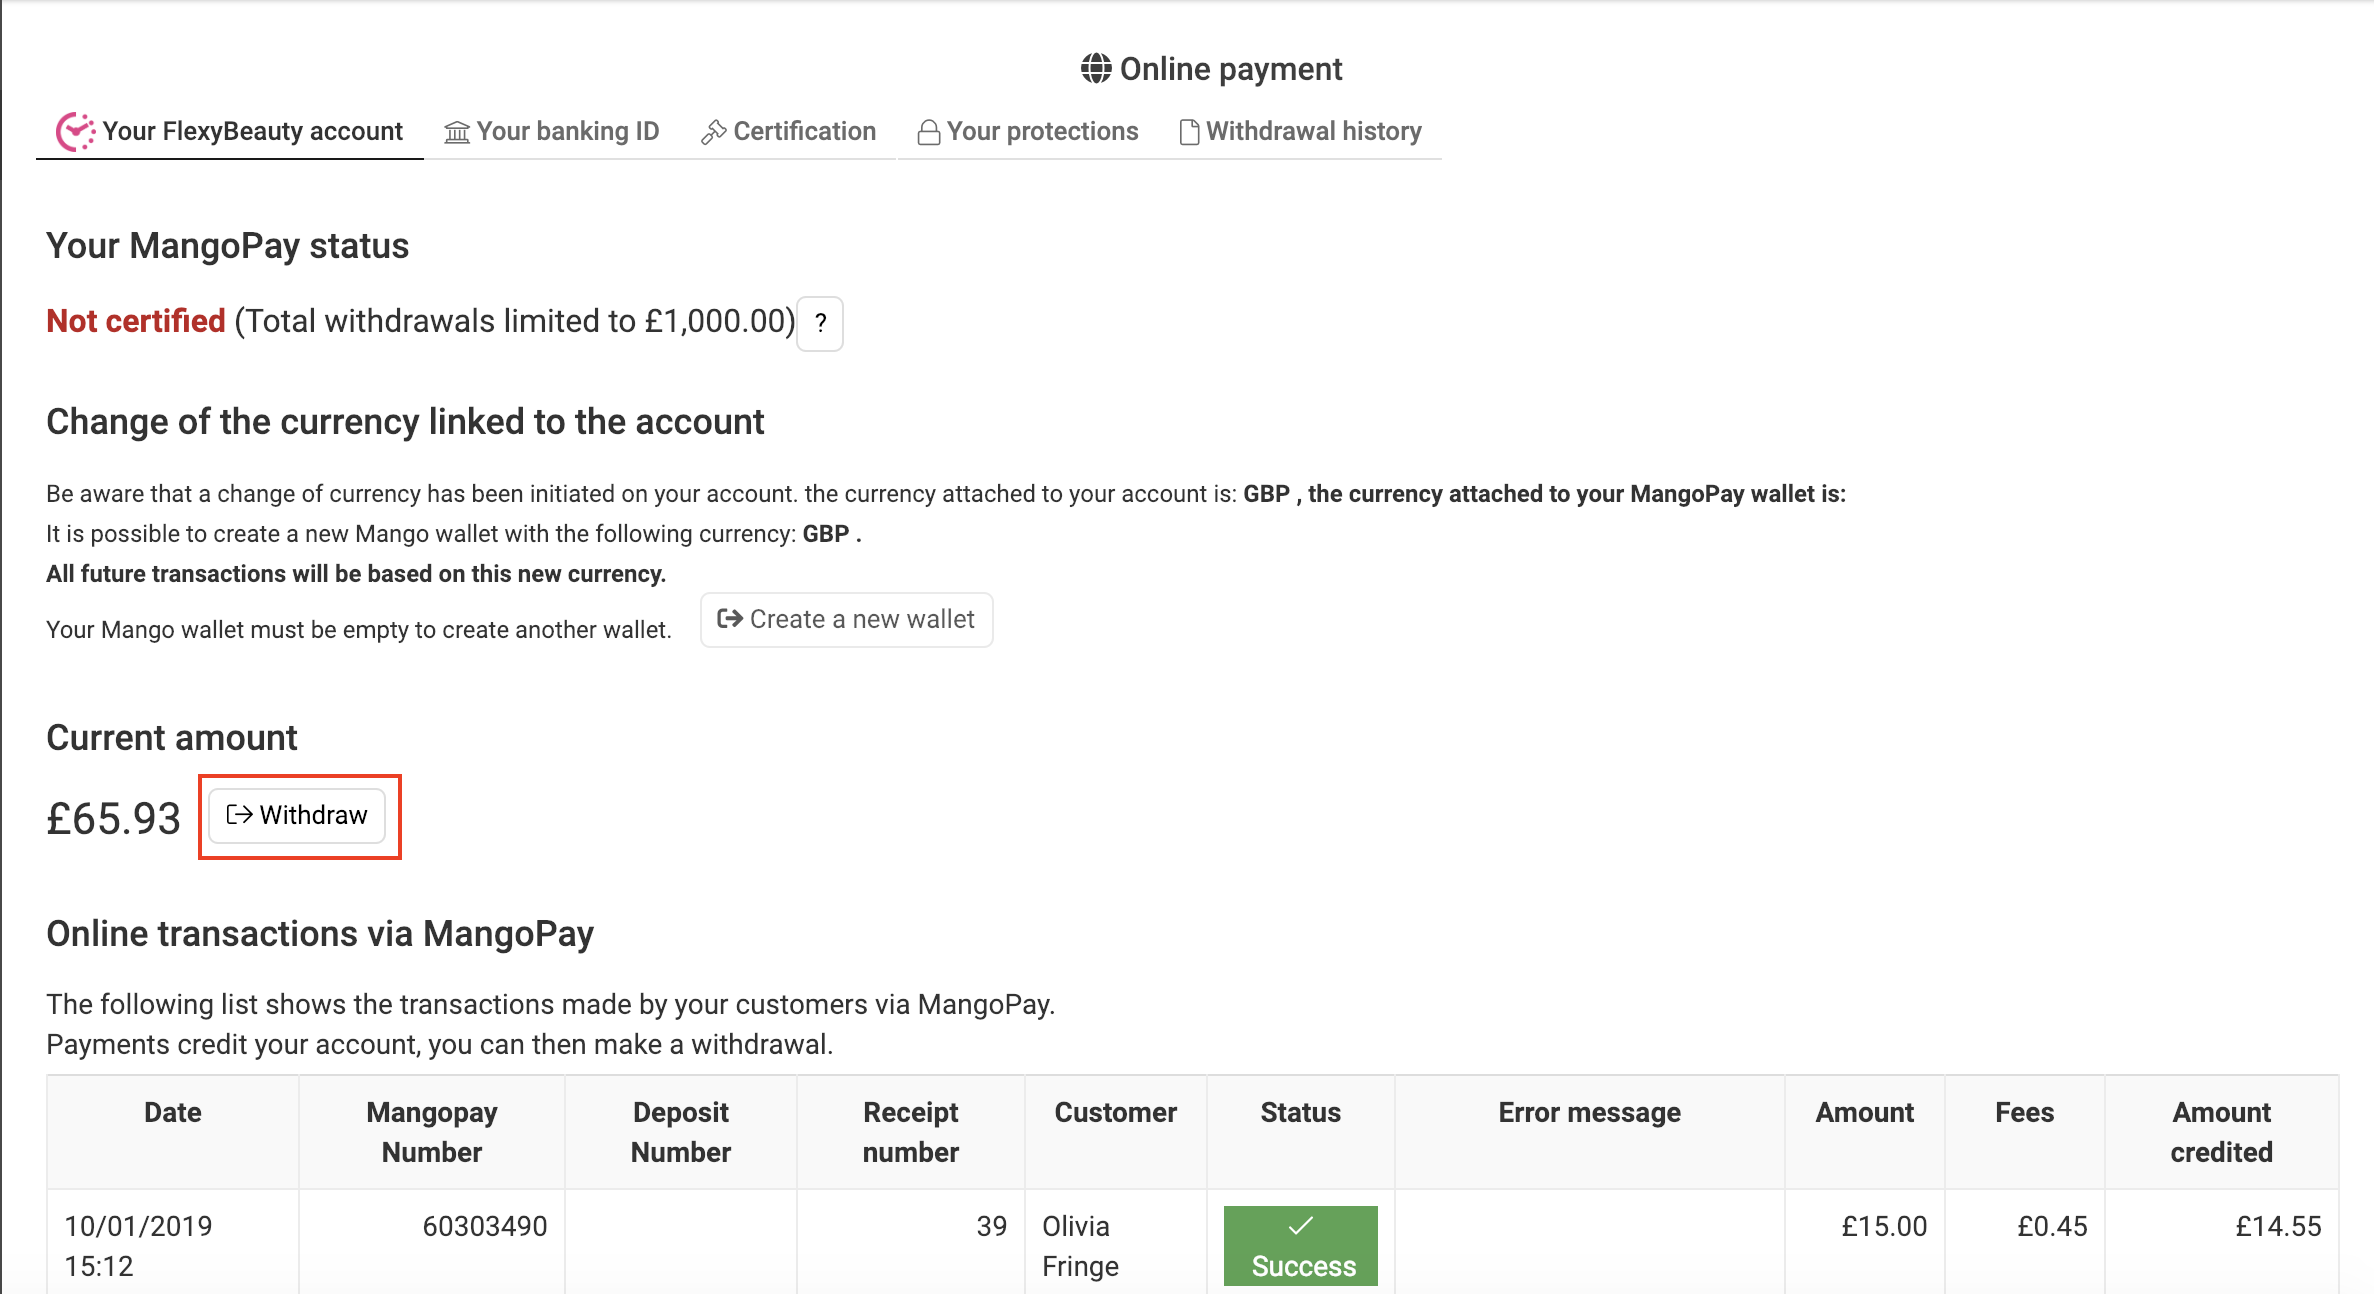Image resolution: width=2374 pixels, height=1294 pixels.
Task: Click Online transactions via MangoPay heading
Action: click(320, 934)
